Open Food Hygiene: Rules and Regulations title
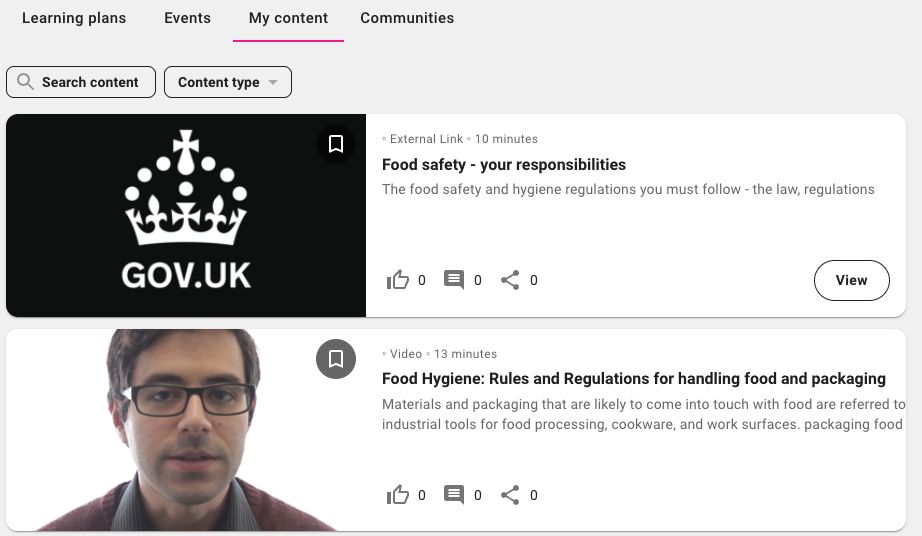Screen dimensions: 922x536 634,379
